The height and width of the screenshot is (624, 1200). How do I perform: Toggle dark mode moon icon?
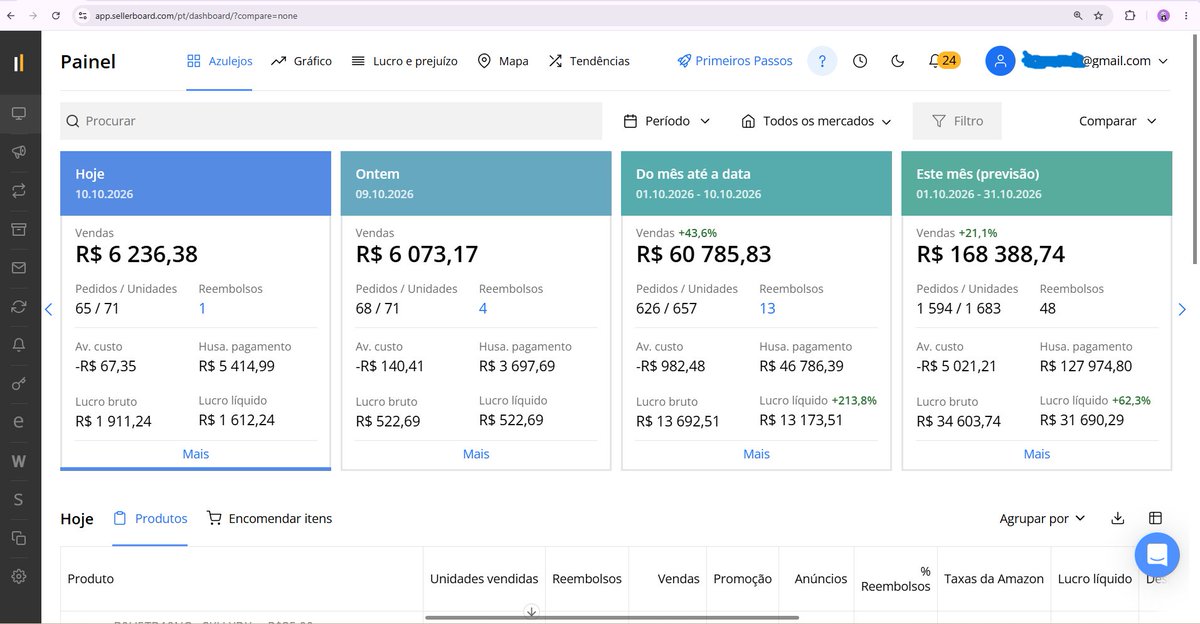(x=897, y=61)
